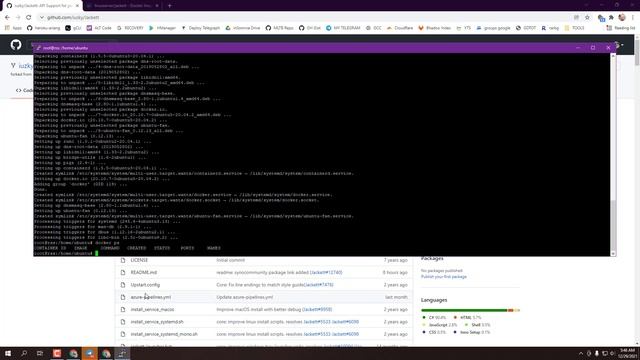Open the Deploy Telegraph bookmark
640x360 pixels.
pyautogui.click(x=200, y=28)
